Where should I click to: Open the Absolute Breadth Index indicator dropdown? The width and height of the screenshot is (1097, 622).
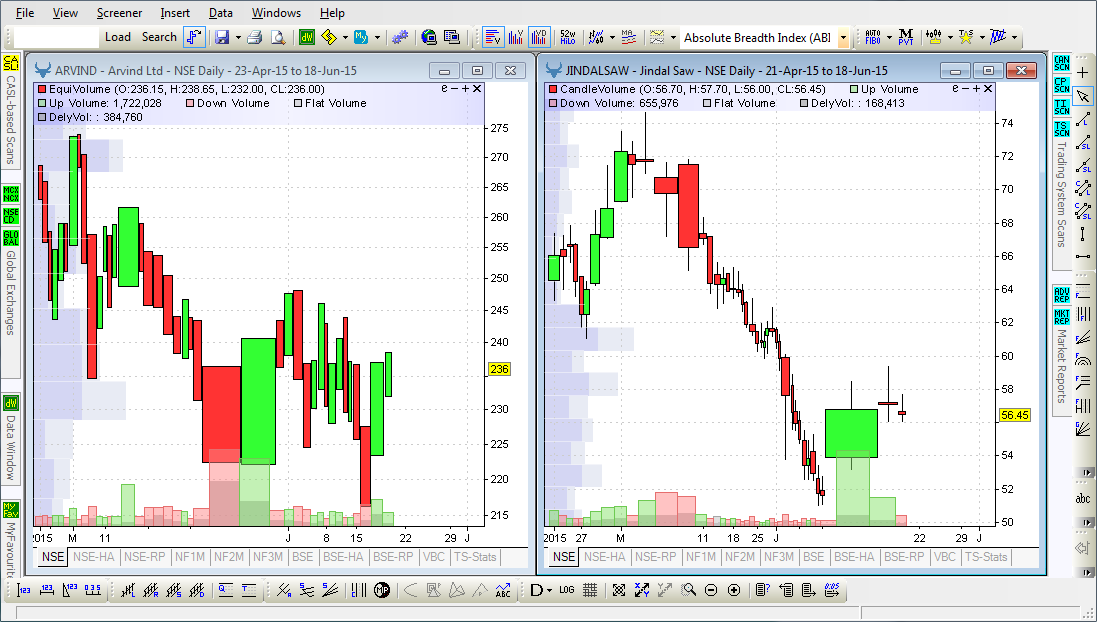coord(843,38)
